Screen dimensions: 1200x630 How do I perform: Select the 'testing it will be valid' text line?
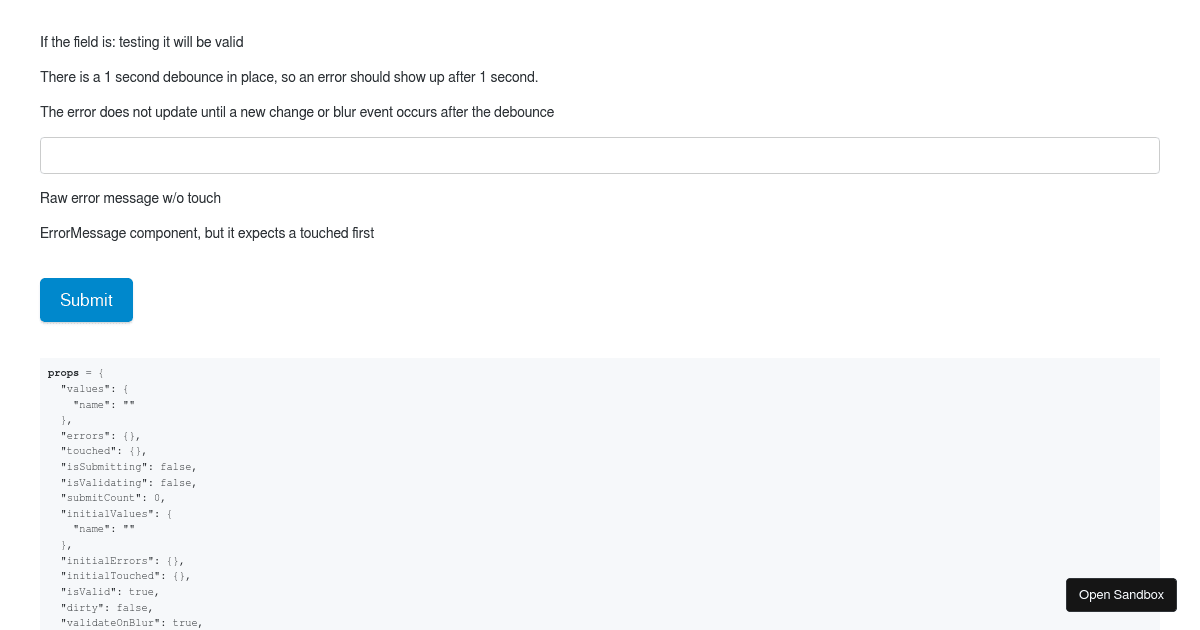point(142,42)
